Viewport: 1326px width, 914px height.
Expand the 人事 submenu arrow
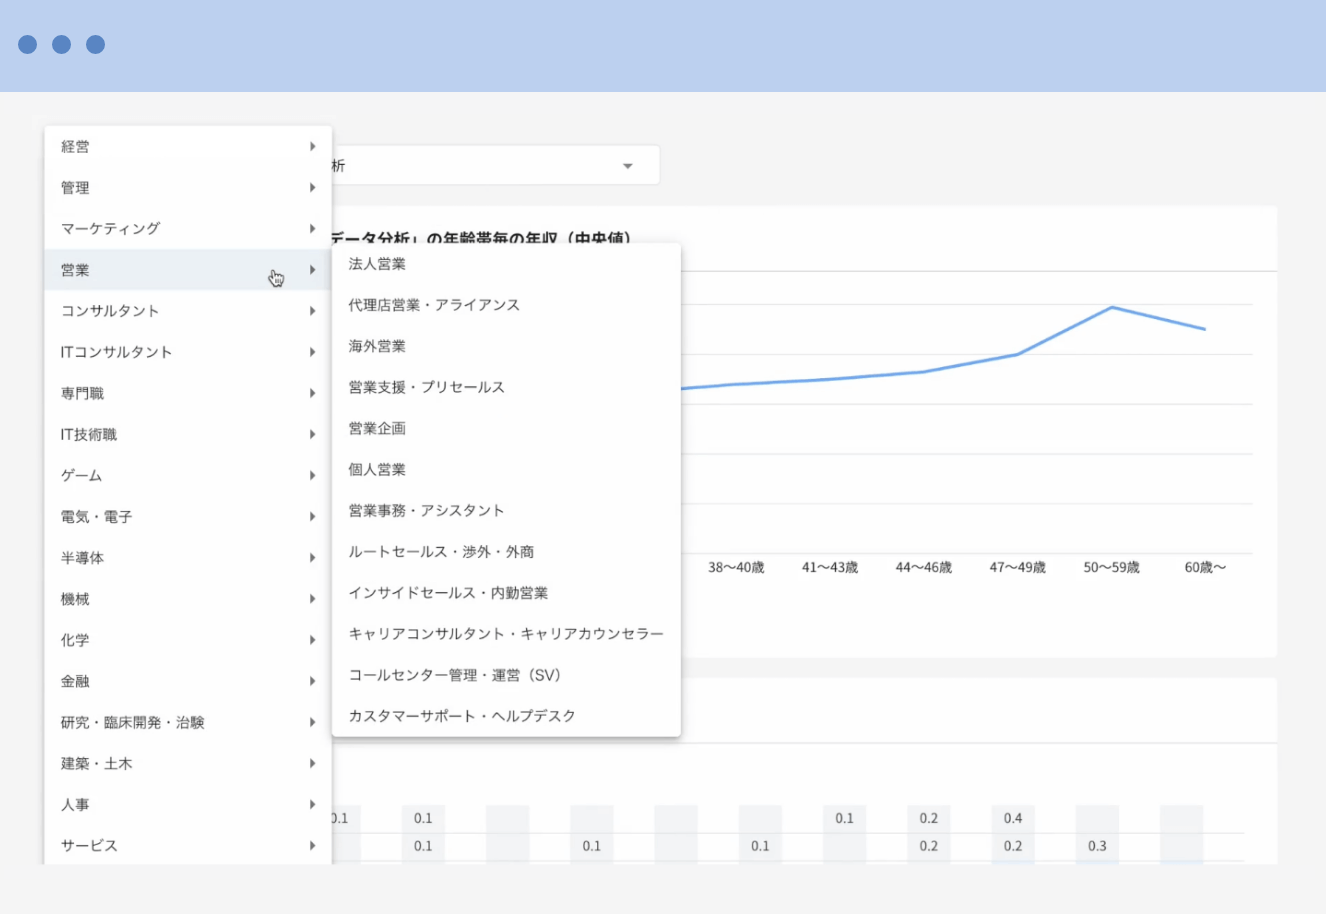pyautogui.click(x=312, y=805)
